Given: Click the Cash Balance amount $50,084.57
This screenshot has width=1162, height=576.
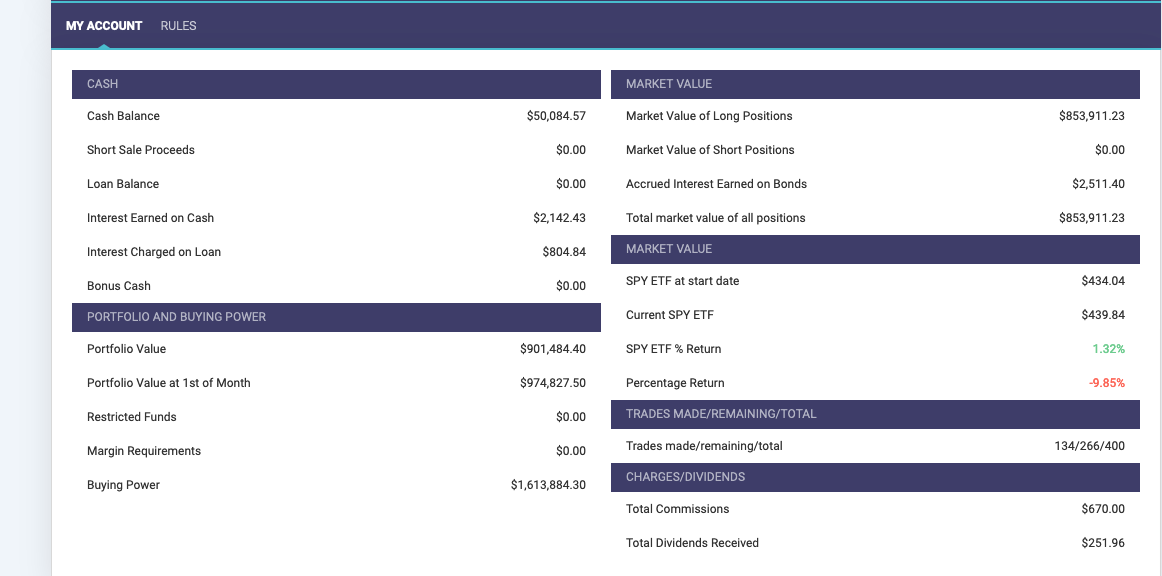Looking at the screenshot, I should (x=556, y=116).
